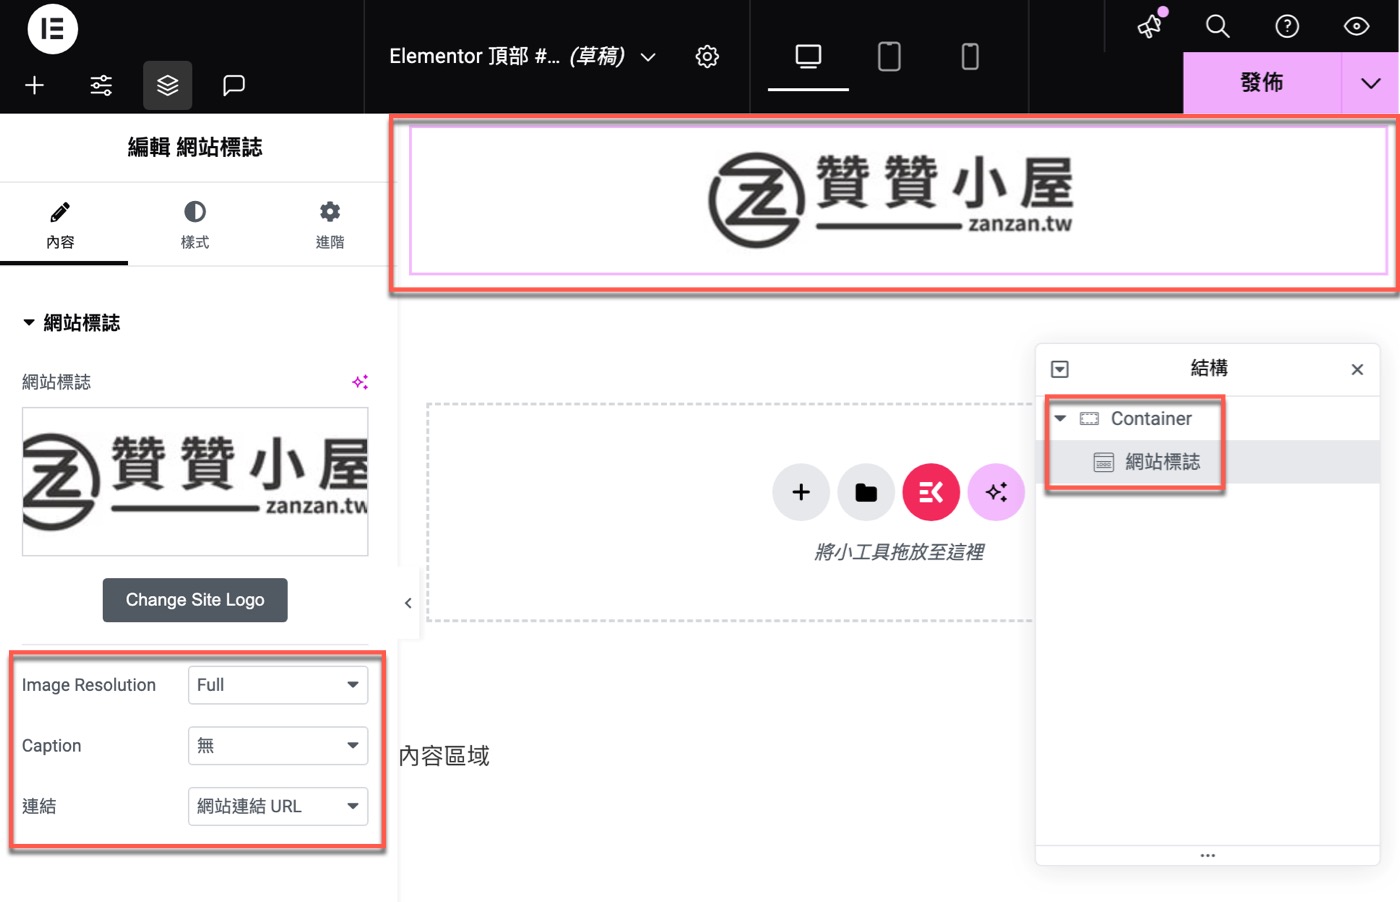The image size is (1400, 902).
Task: Click the structure panel bottom handle dots
Action: [1208, 856]
